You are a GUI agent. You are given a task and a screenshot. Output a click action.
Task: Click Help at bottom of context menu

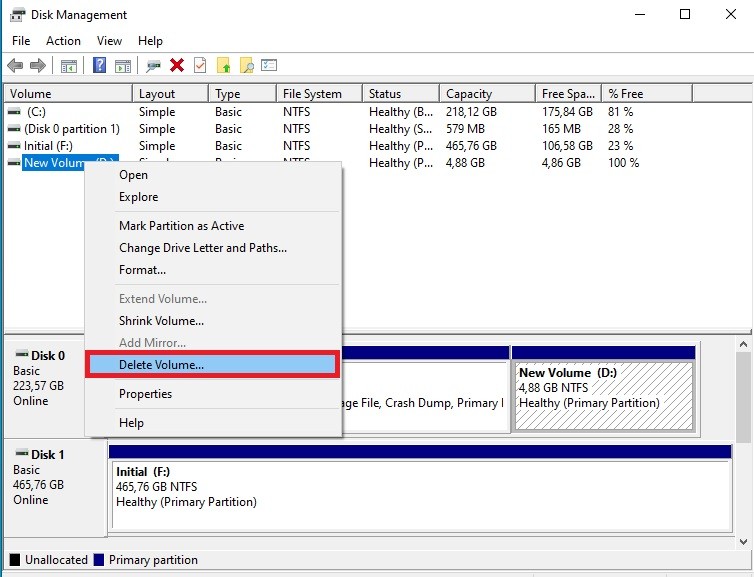point(213,423)
